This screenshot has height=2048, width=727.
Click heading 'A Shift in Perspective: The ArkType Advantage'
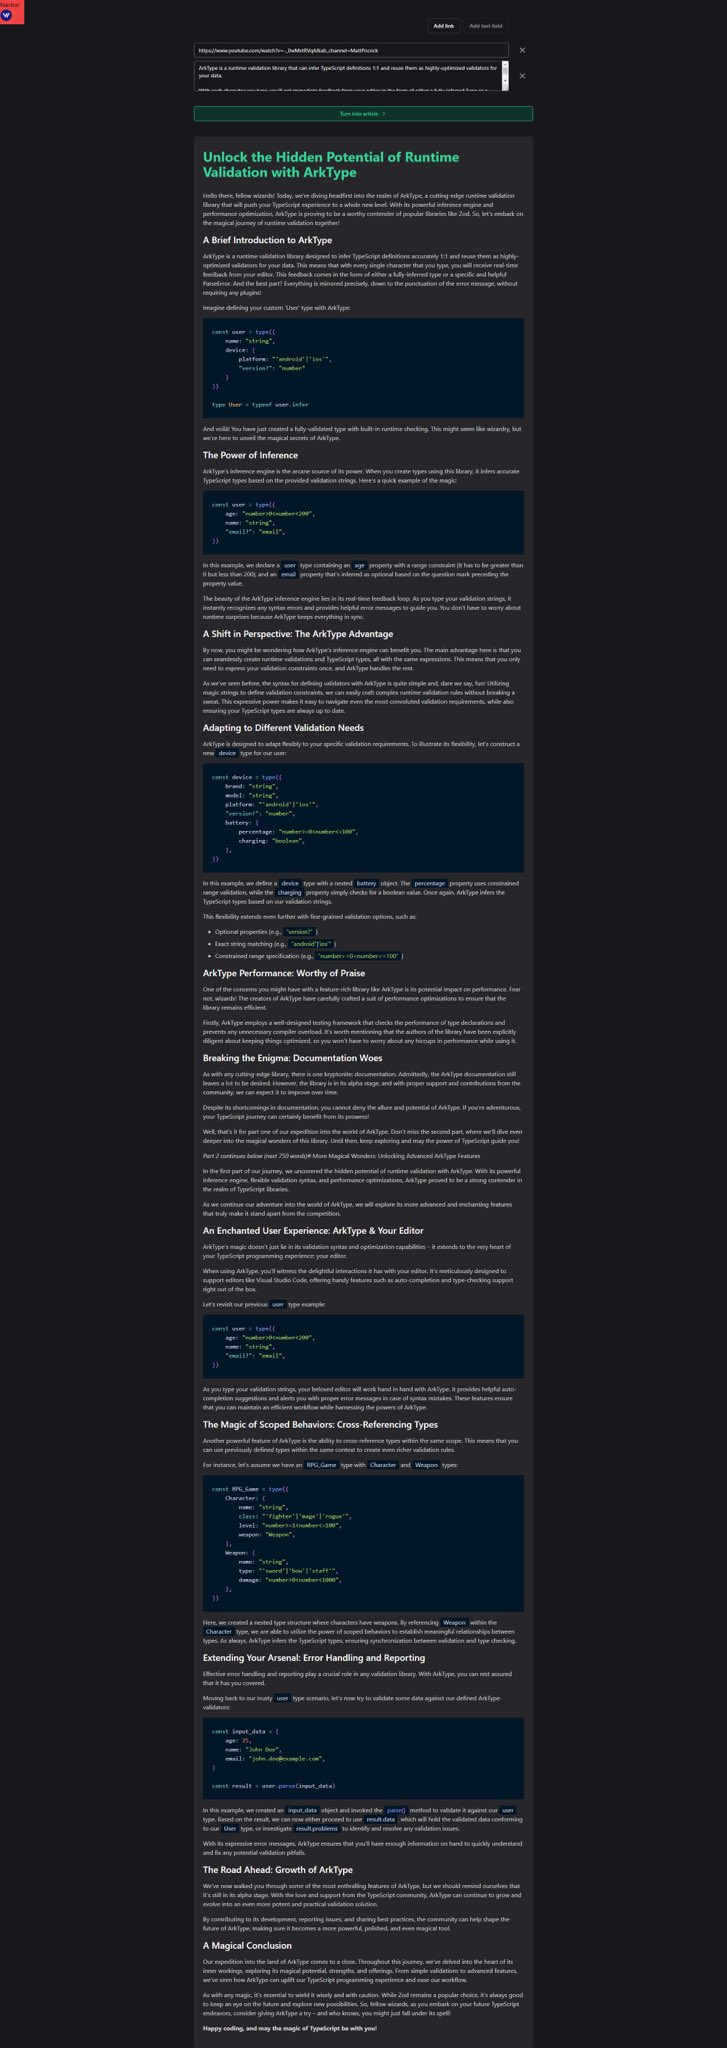pyautogui.click(x=297, y=634)
